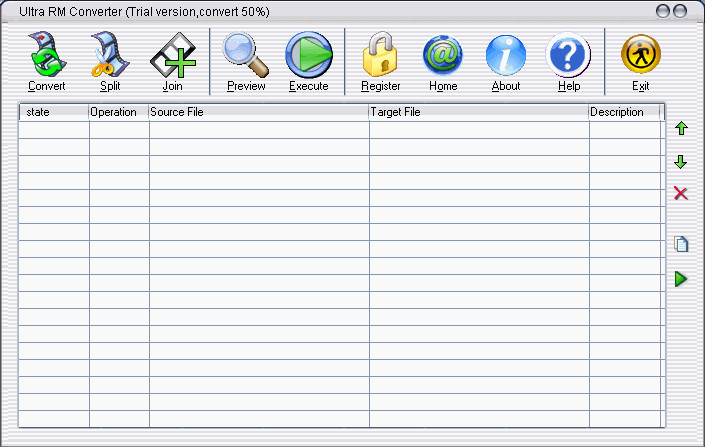The image size is (705, 447).
Task: Run task with small green play icon
Action: tap(681, 279)
